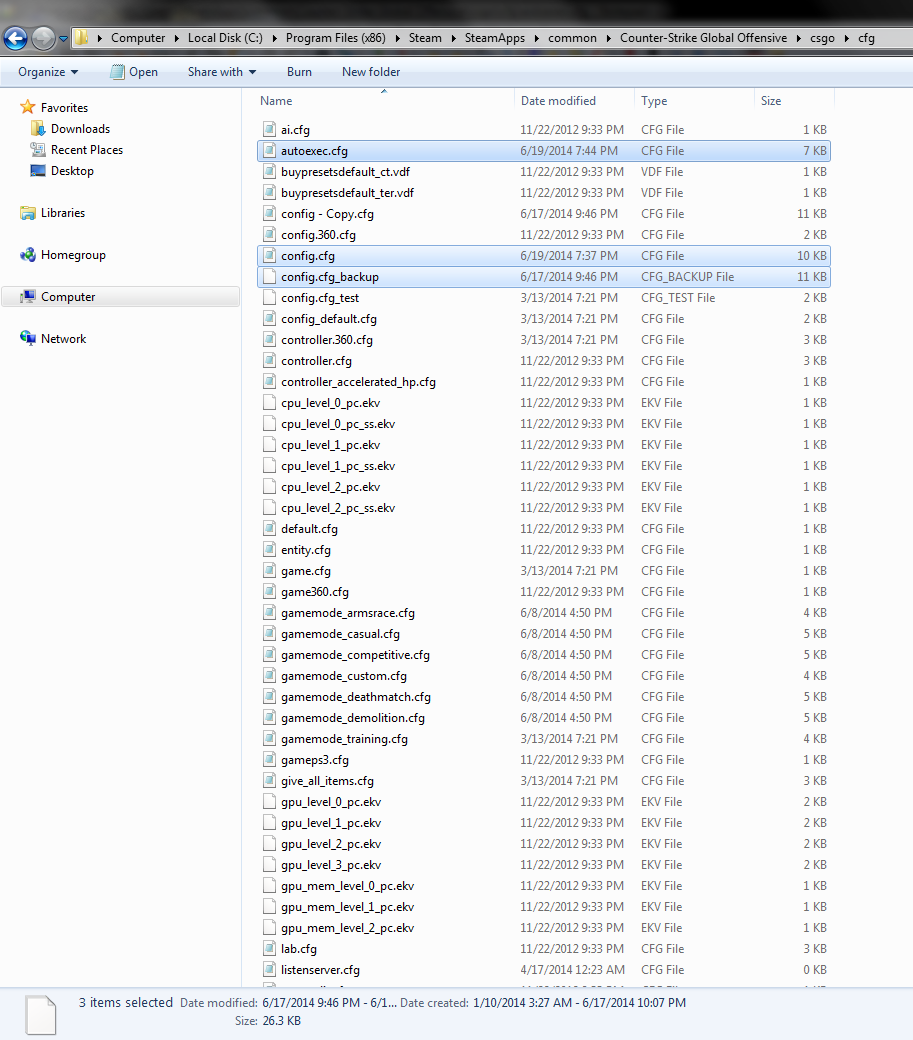Select the gamemode_deathmatch.cfg file name
The height and width of the screenshot is (1040, 913).
pos(355,697)
